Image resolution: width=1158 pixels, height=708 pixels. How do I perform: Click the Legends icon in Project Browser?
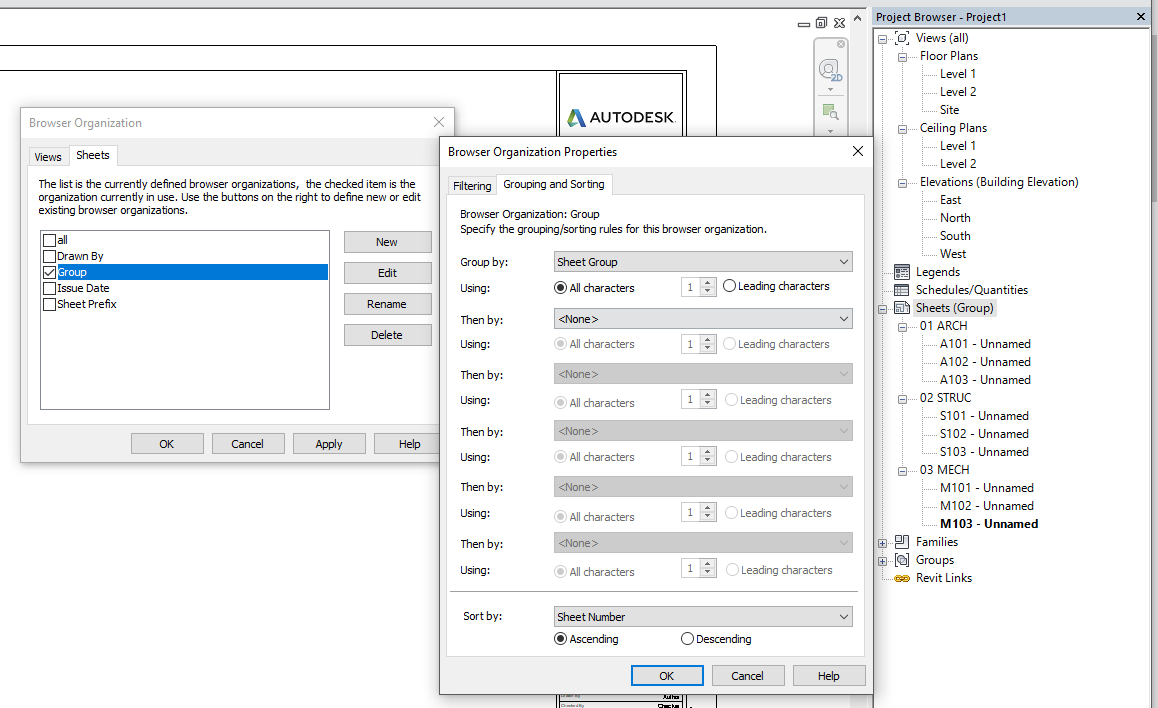pyautogui.click(x=902, y=272)
